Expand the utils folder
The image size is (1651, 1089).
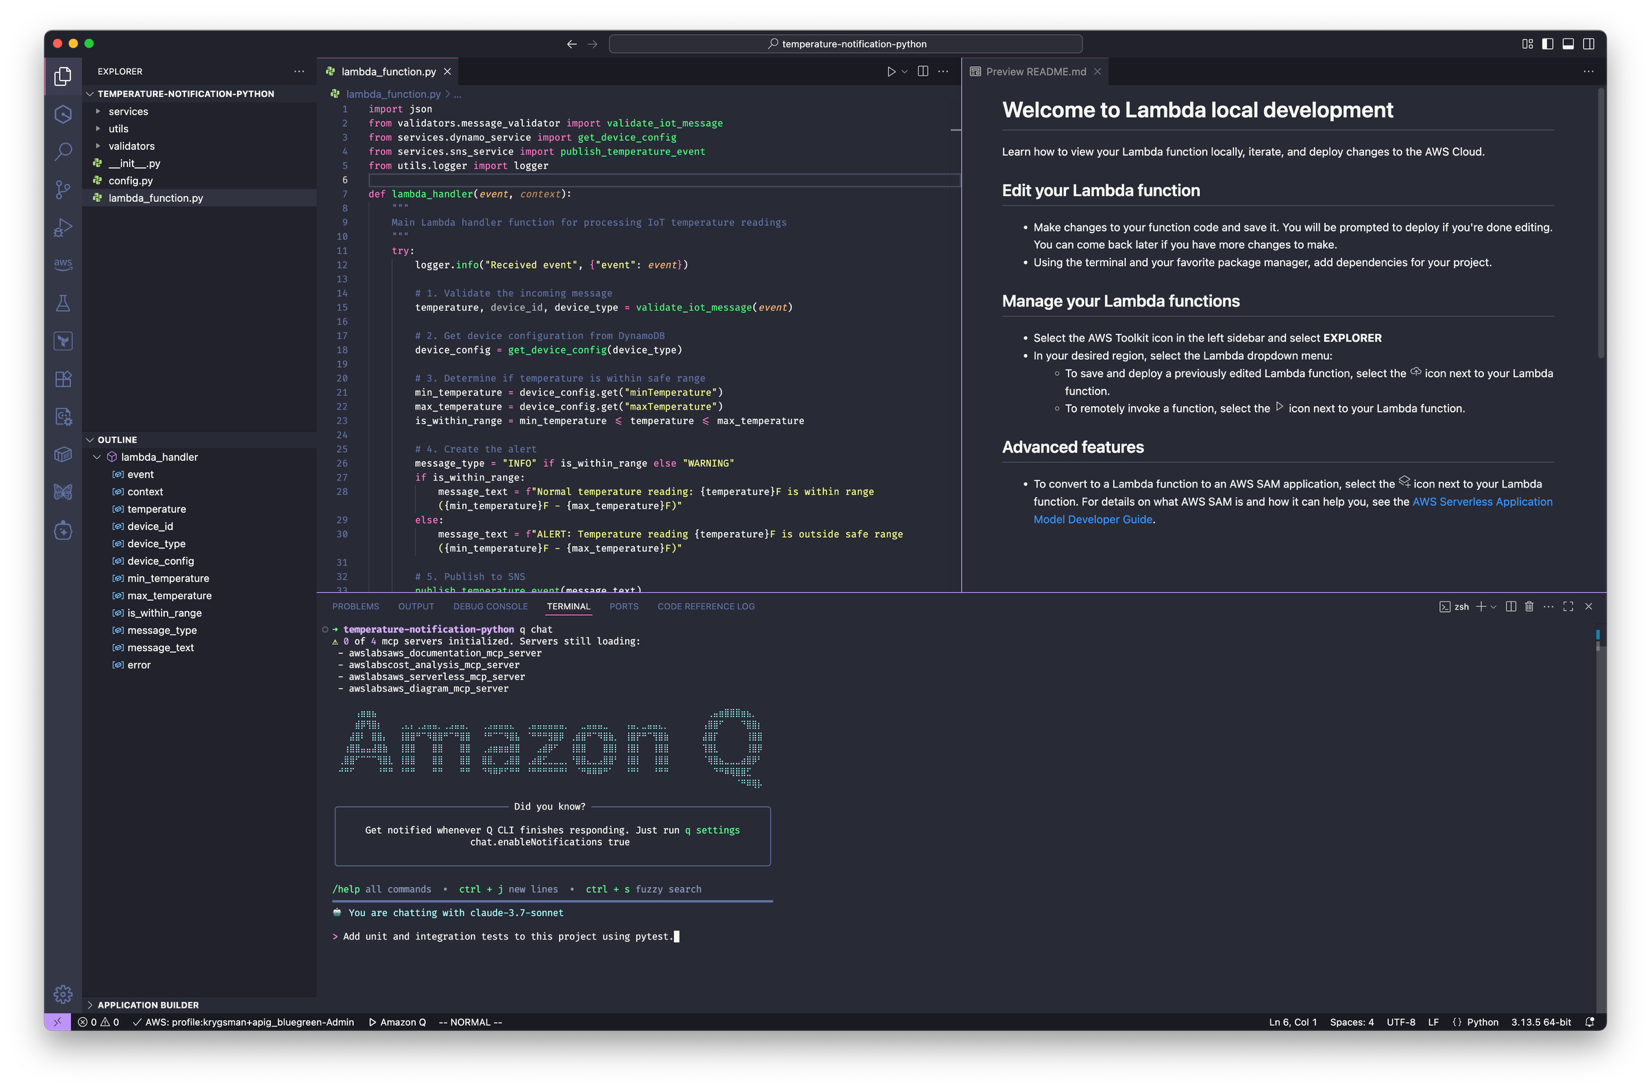tap(200, 129)
